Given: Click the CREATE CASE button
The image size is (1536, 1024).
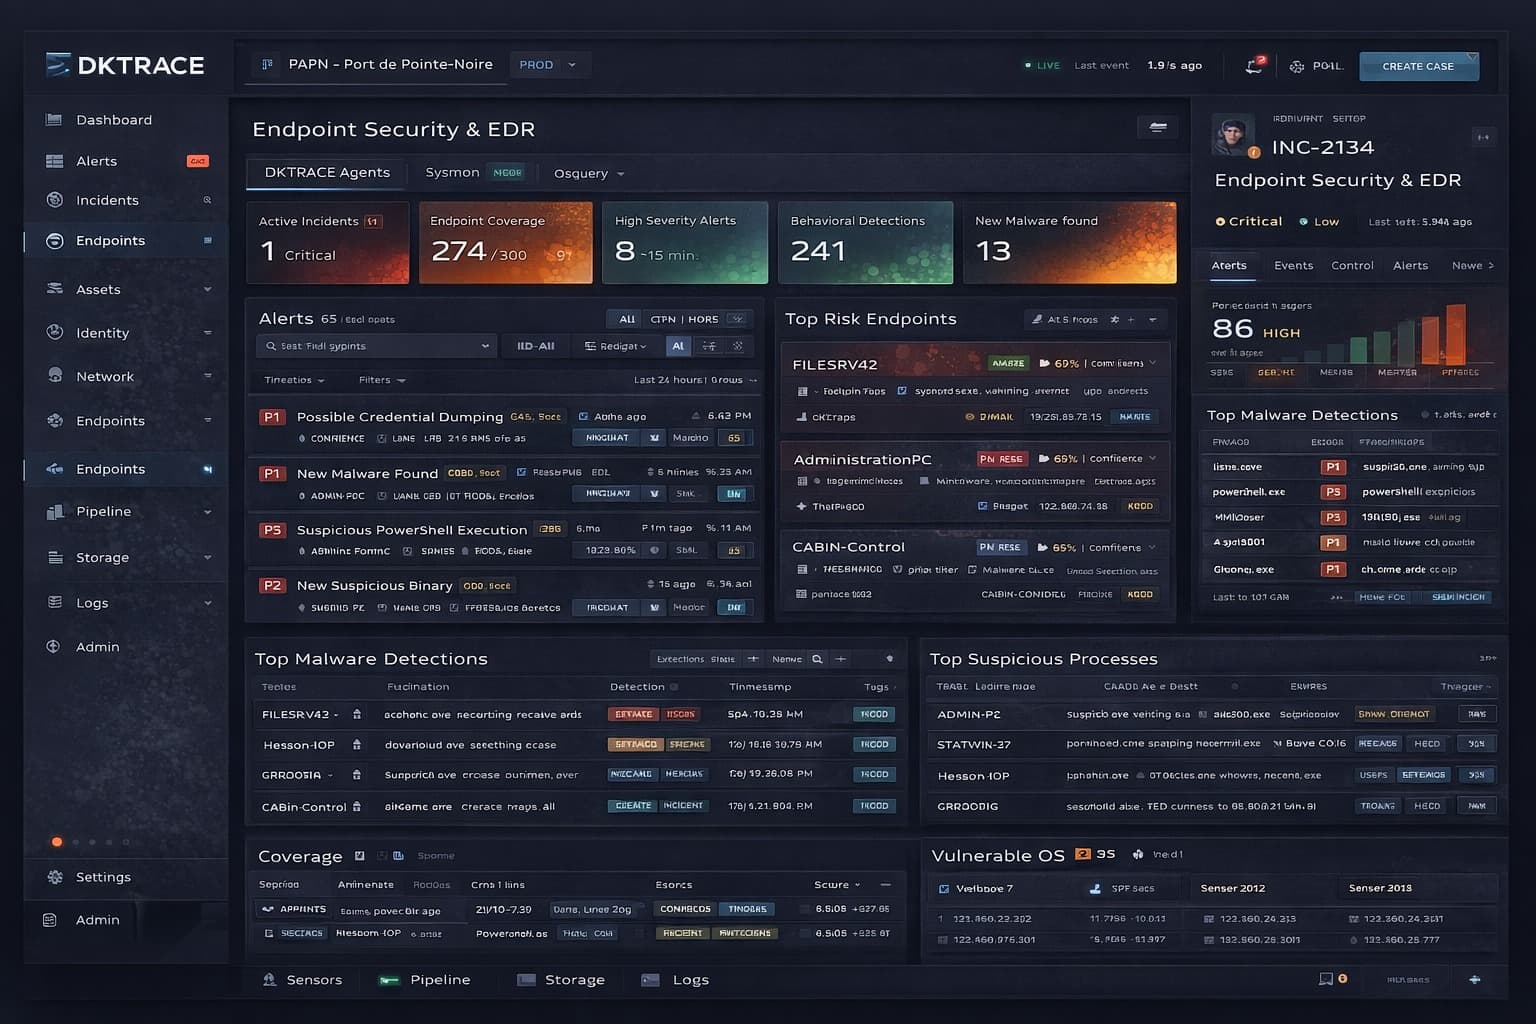Looking at the screenshot, I should click(x=1418, y=66).
